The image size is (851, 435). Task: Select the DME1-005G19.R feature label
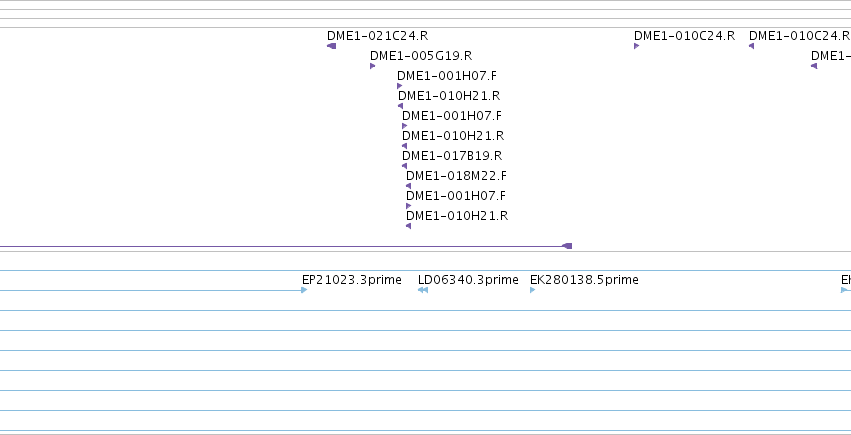click(421, 56)
